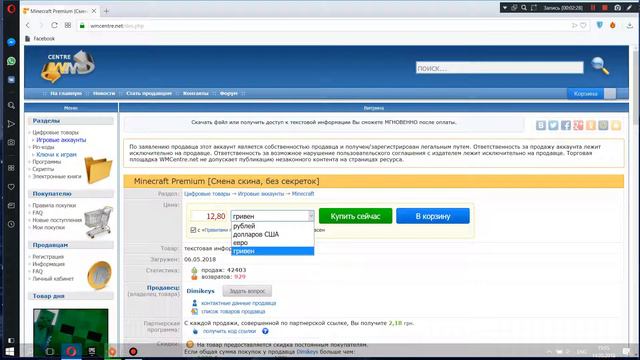Open Windows Start menu
The image size is (640, 360).
tap(9, 351)
